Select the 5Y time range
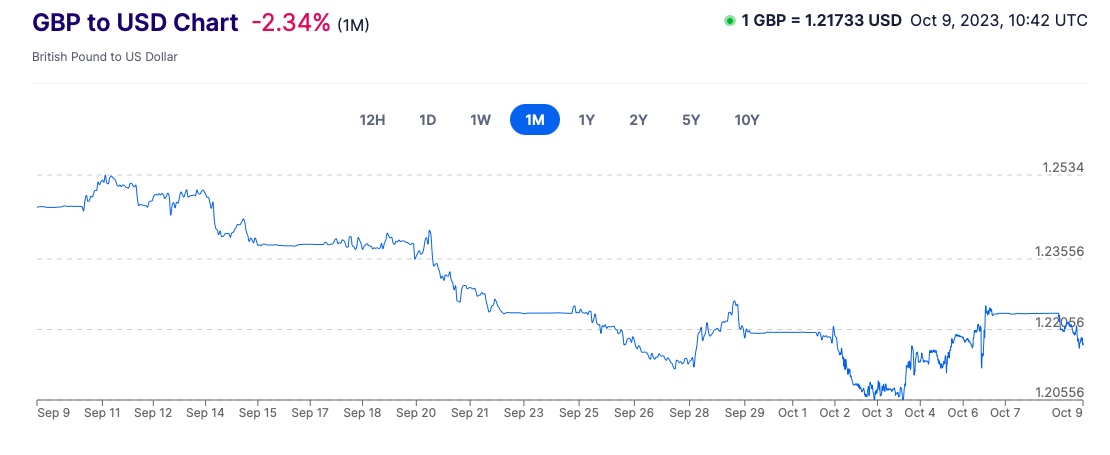1110x455 pixels. [x=691, y=120]
